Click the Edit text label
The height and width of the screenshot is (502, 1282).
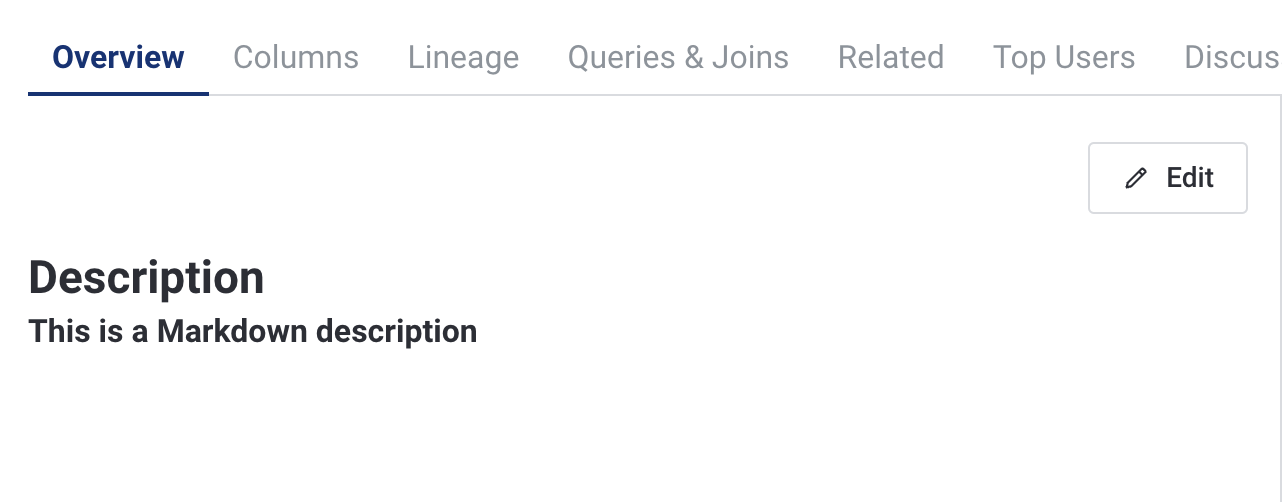(x=1190, y=178)
